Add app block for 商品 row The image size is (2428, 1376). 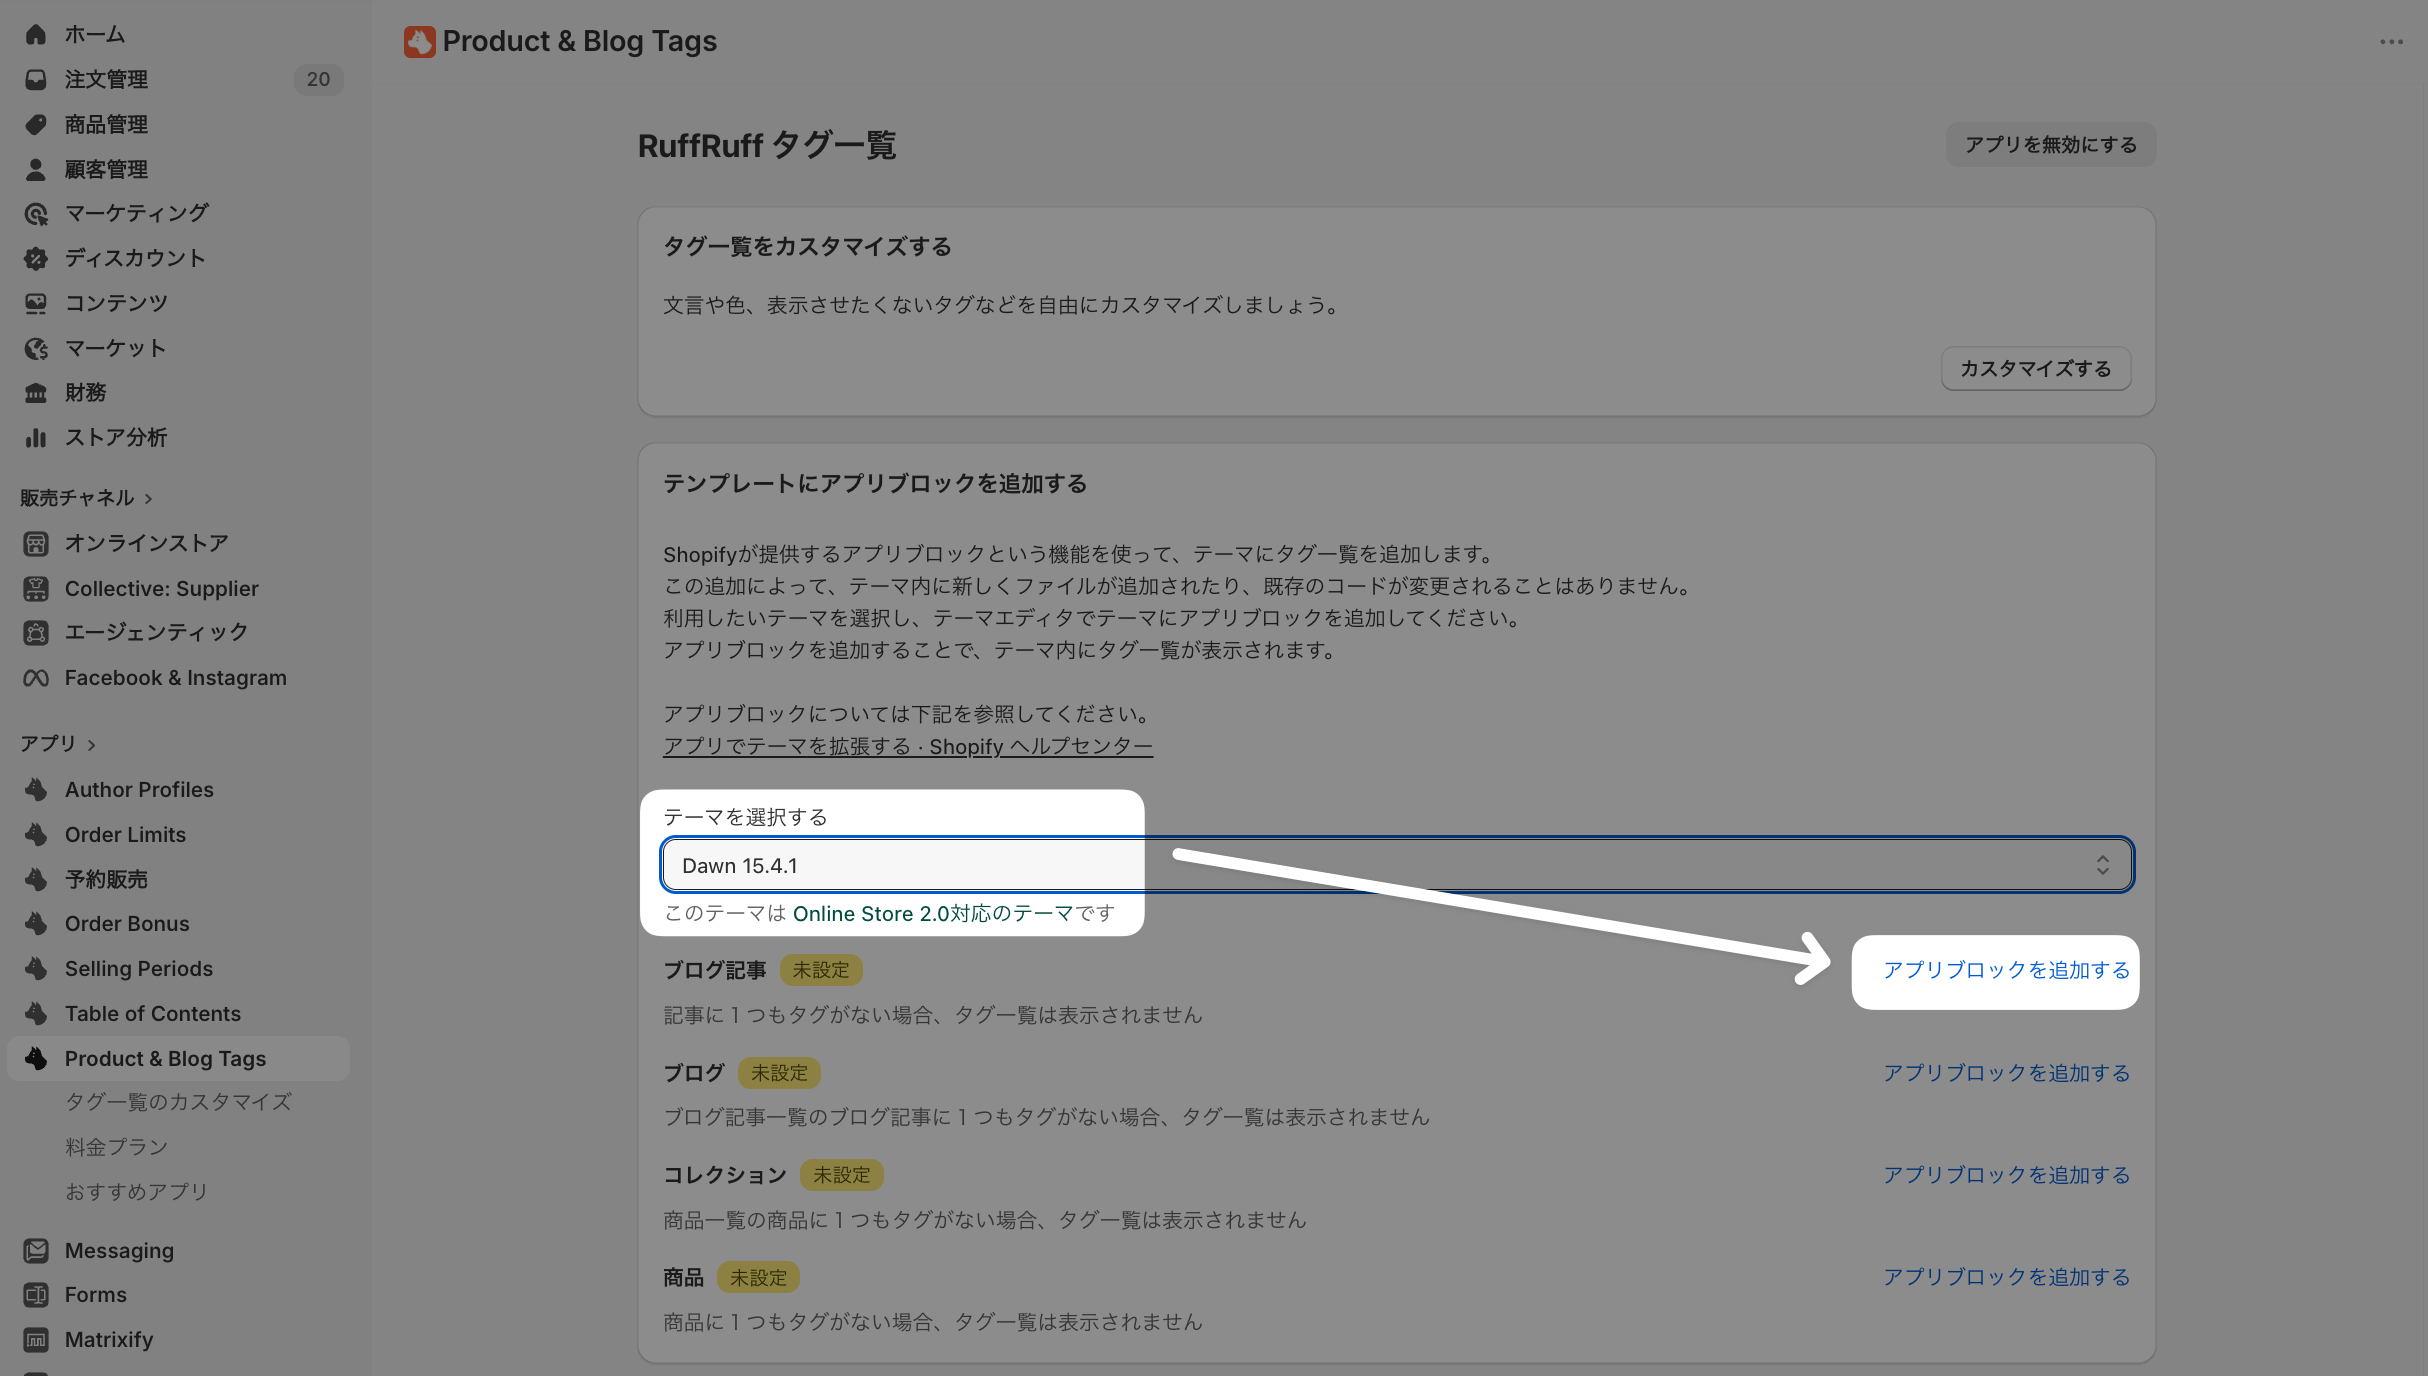[x=2006, y=1277]
